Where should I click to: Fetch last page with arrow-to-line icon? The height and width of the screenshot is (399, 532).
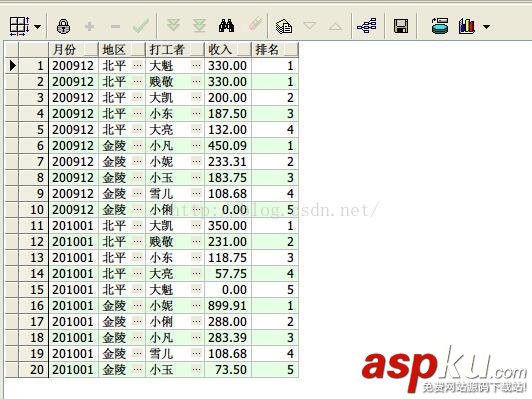point(199,26)
